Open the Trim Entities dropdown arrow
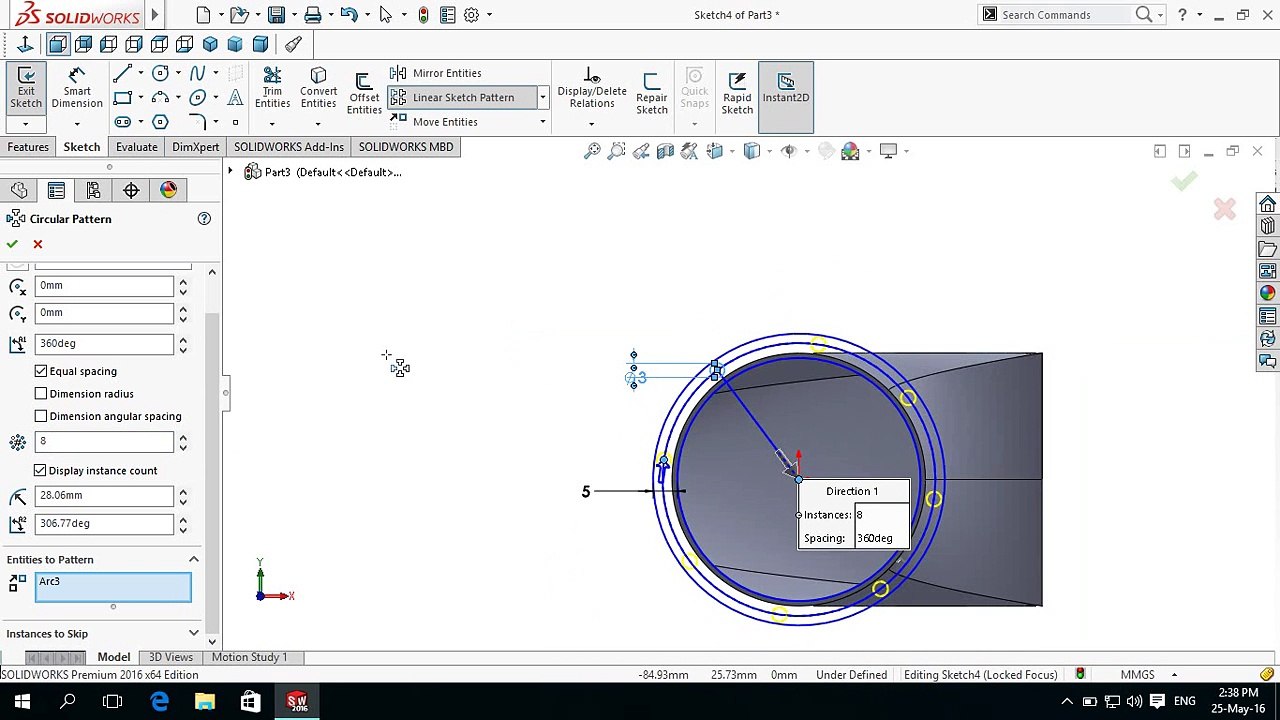The width and height of the screenshot is (1280, 720). [x=272, y=124]
